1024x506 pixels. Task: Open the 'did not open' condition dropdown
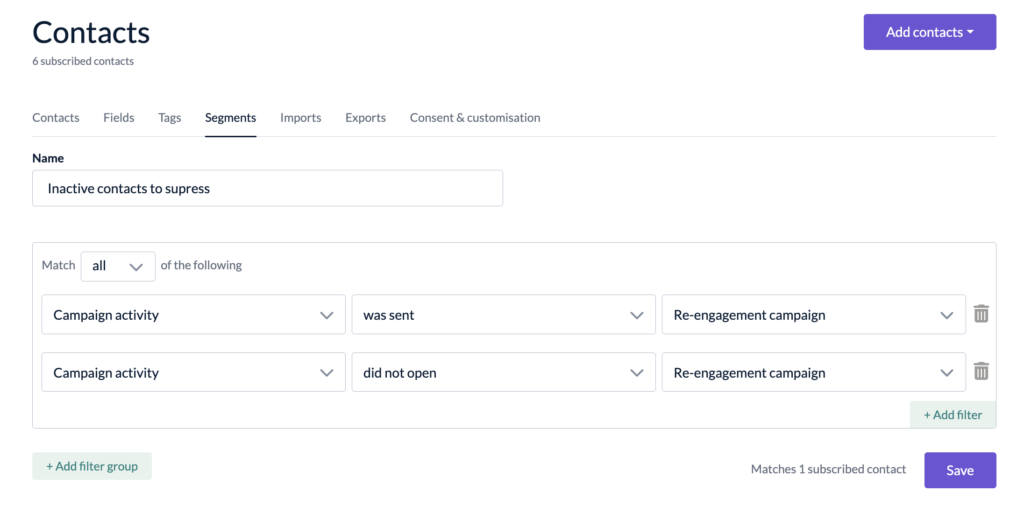coord(503,373)
